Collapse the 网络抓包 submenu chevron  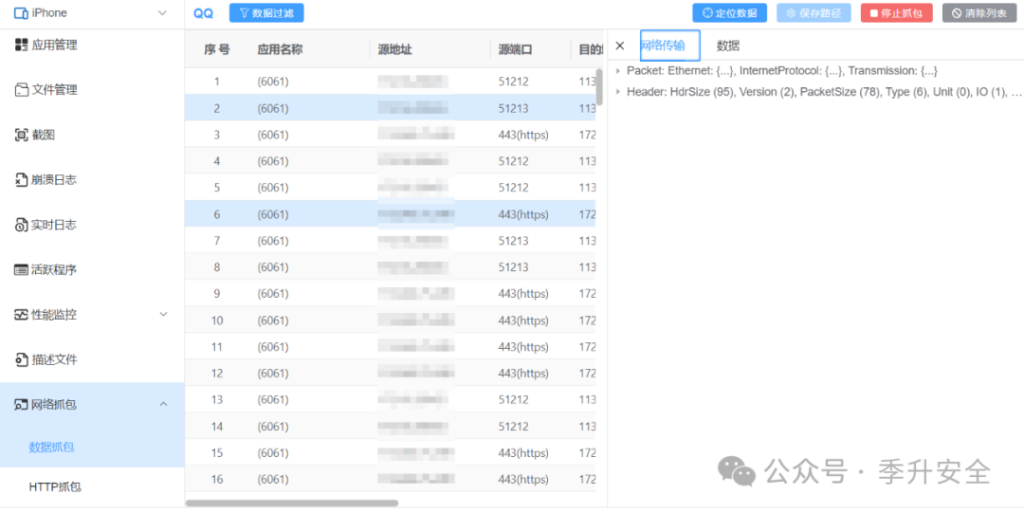[x=164, y=405]
